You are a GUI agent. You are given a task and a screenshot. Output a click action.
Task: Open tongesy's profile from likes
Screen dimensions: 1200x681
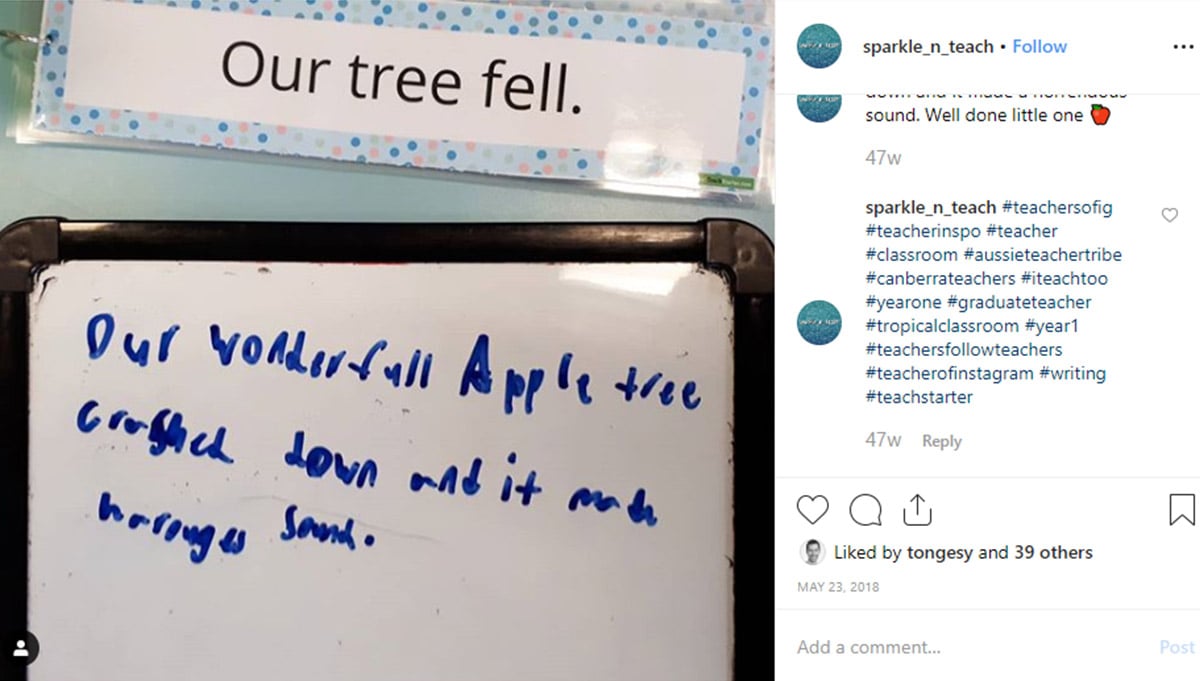click(x=943, y=553)
